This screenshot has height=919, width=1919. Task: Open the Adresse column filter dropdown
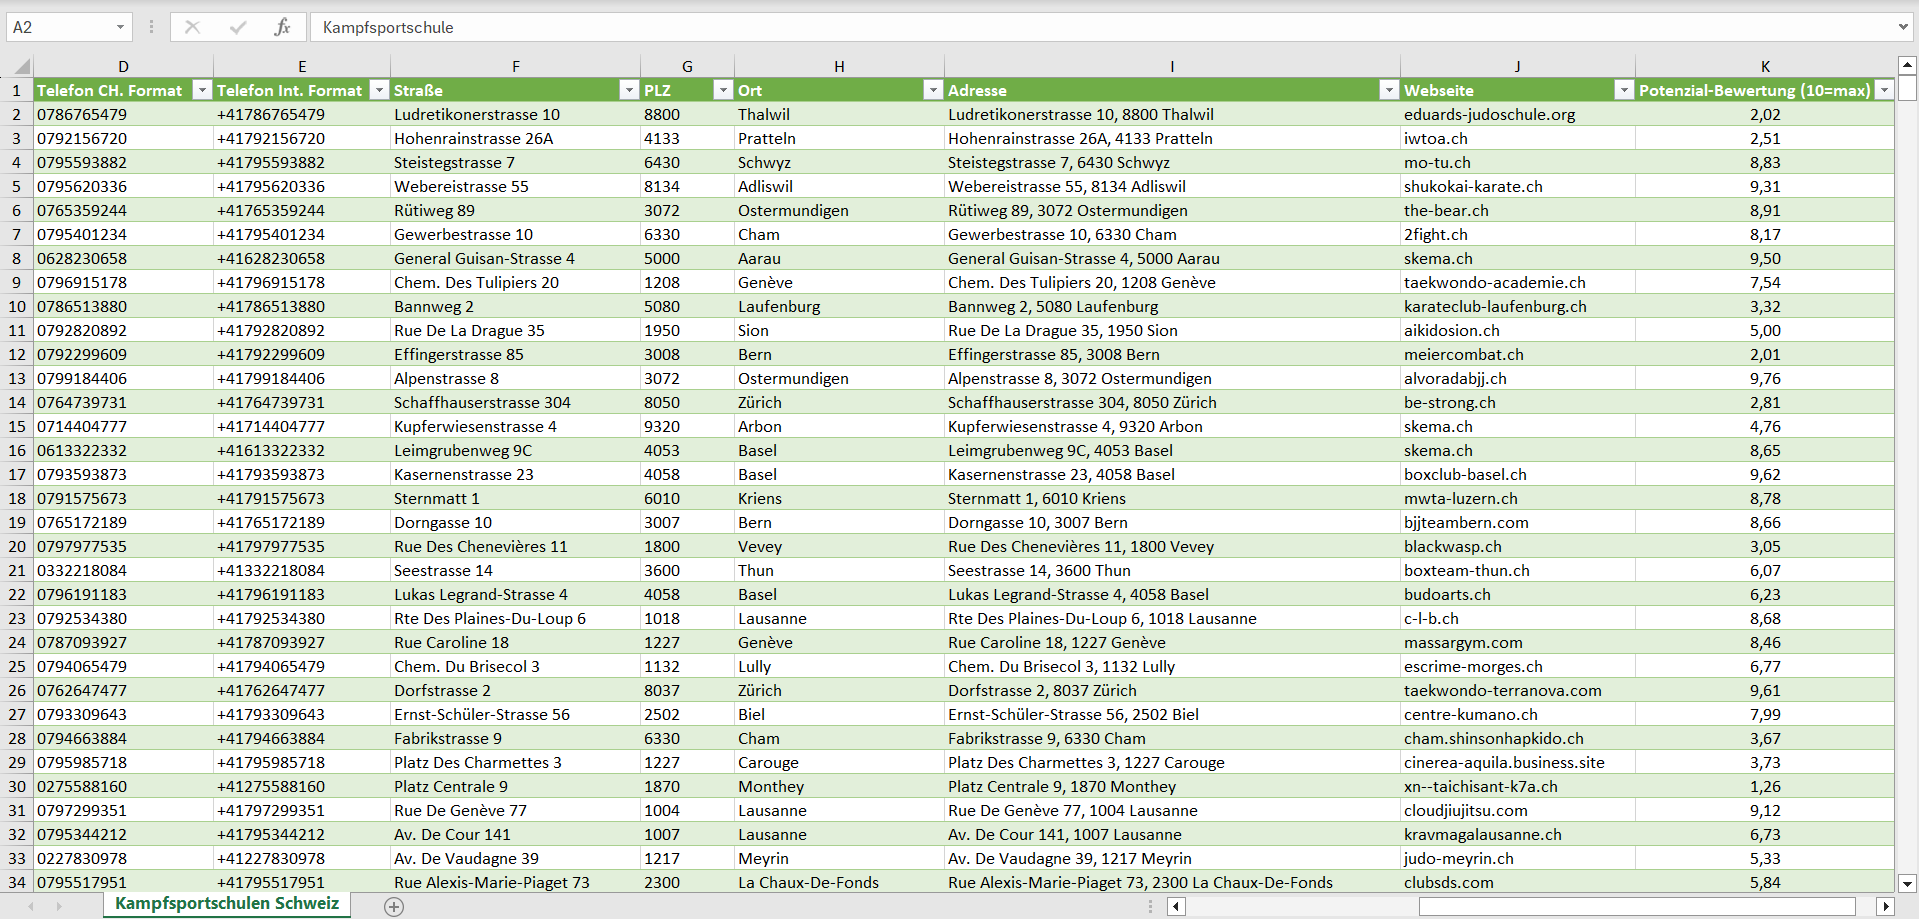click(x=1389, y=90)
